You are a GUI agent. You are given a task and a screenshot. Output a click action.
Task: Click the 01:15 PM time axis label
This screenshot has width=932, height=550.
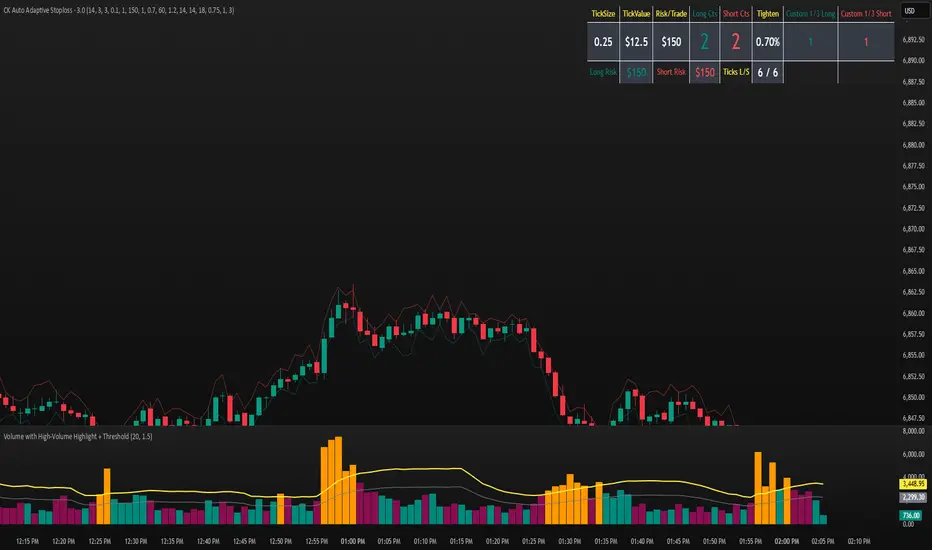coord(461,542)
